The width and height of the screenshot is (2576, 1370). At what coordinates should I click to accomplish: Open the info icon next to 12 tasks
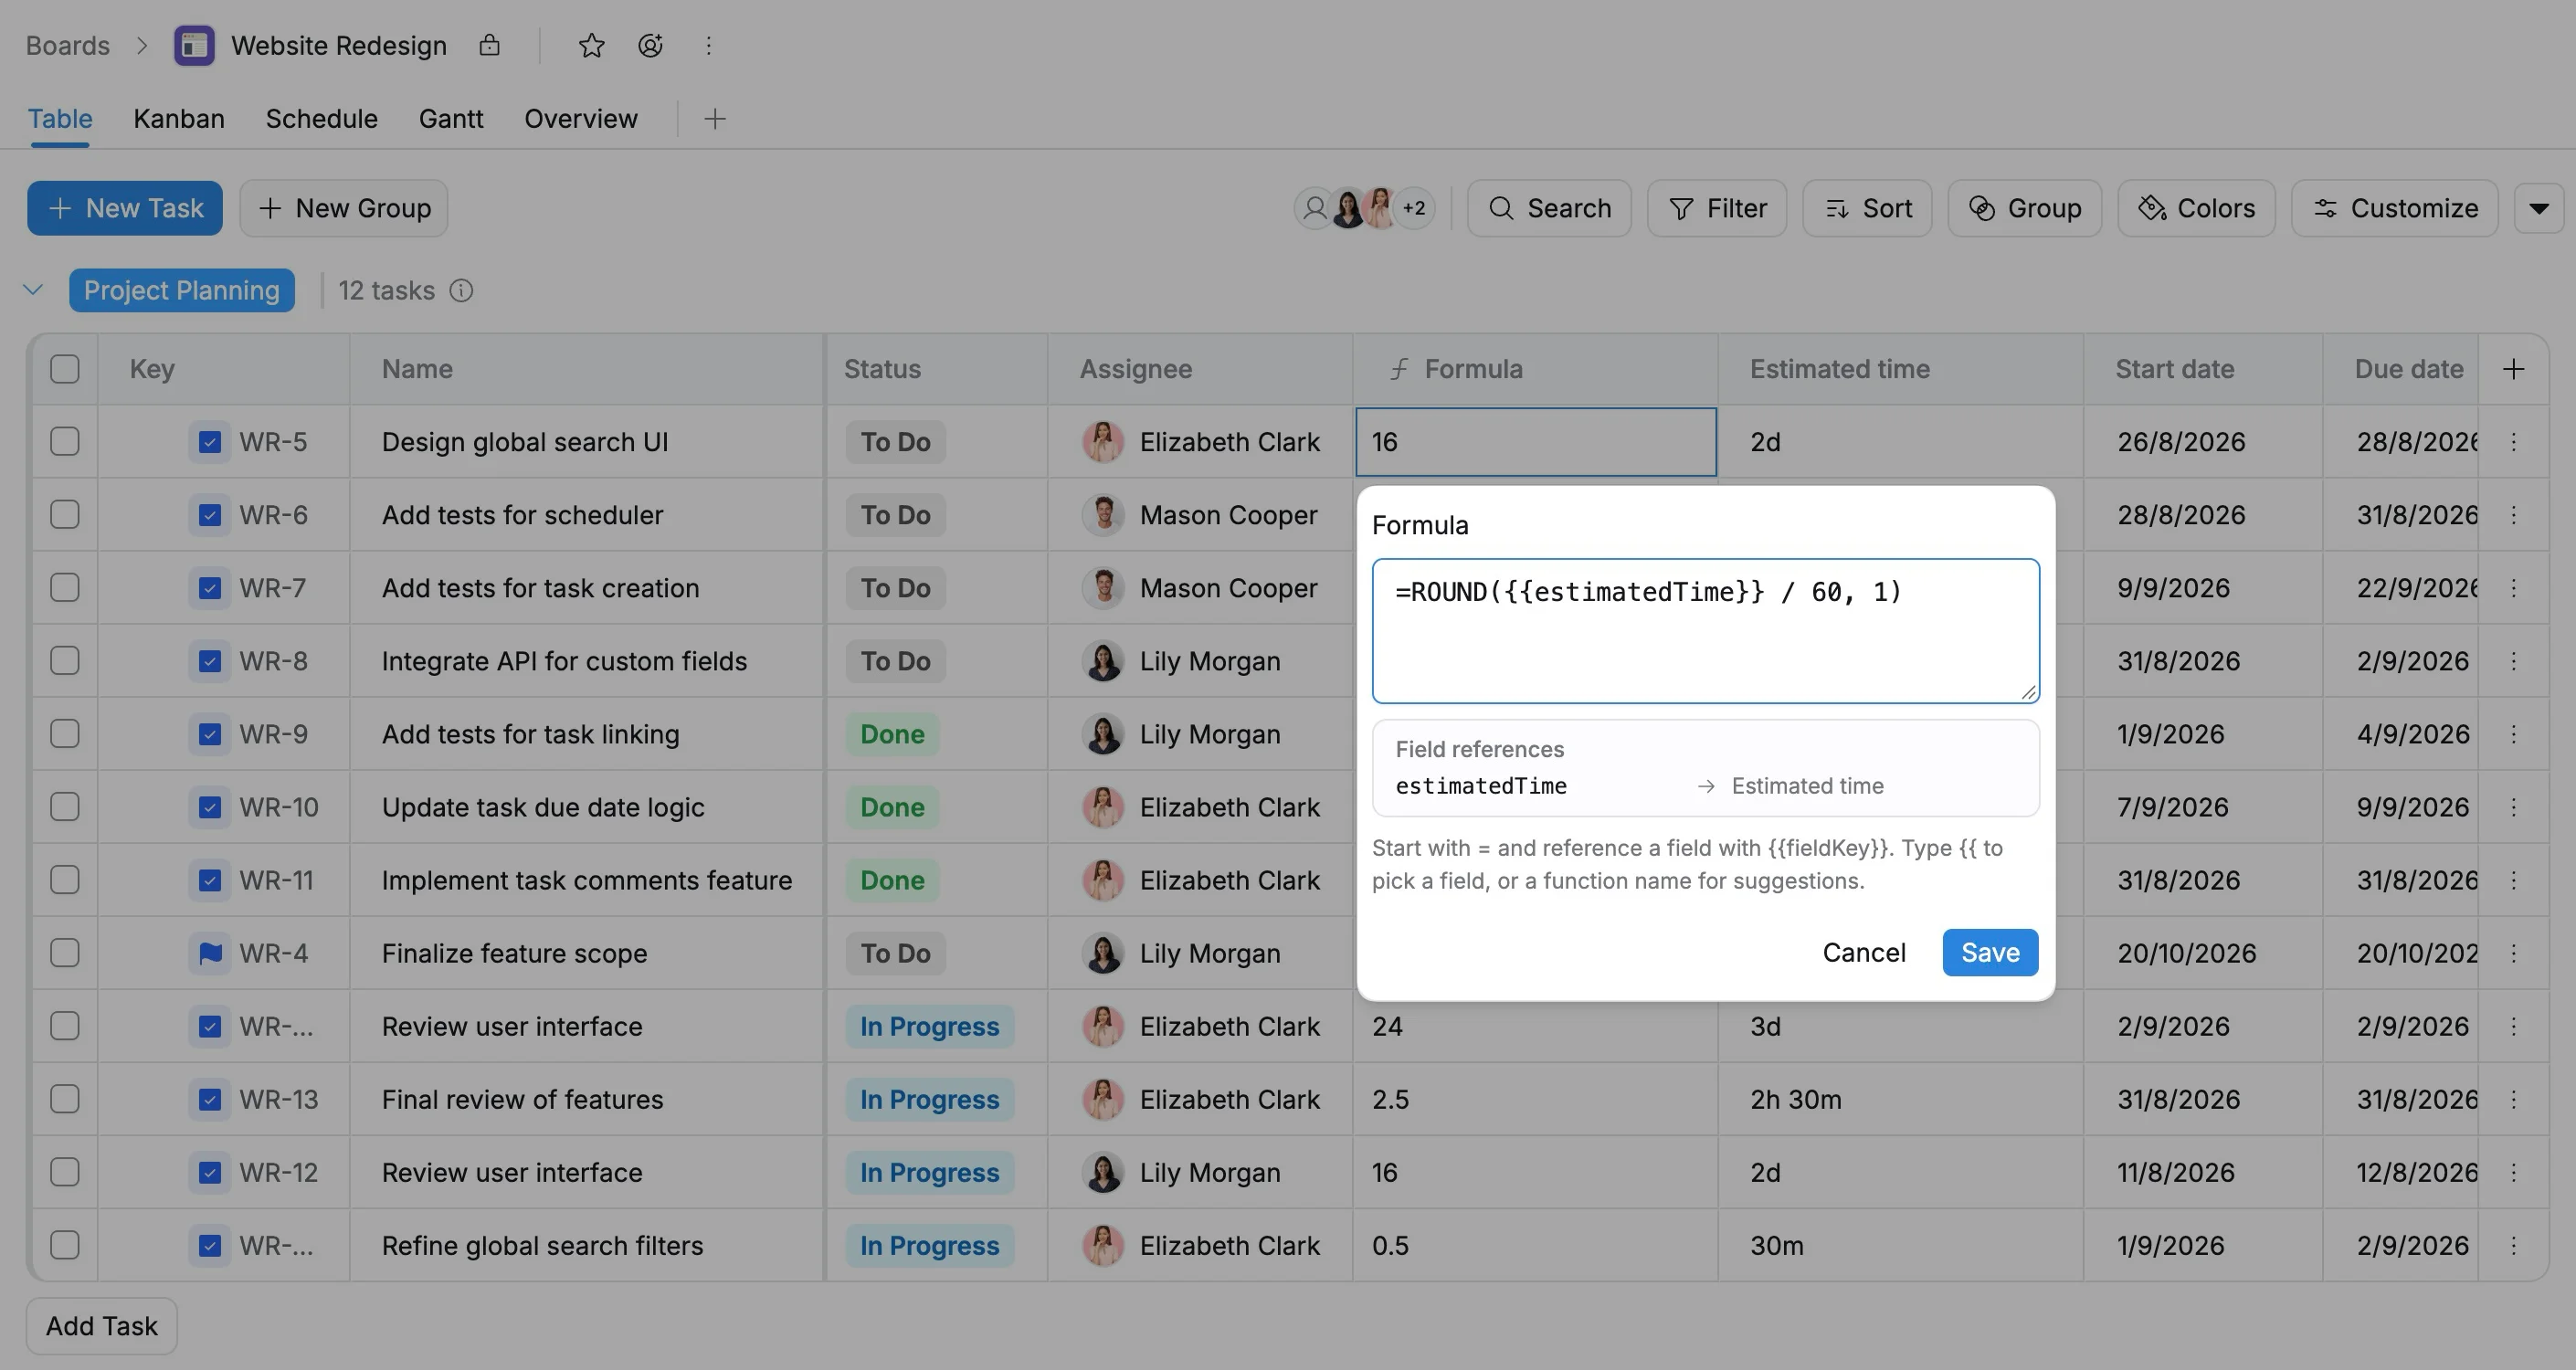[461, 291]
